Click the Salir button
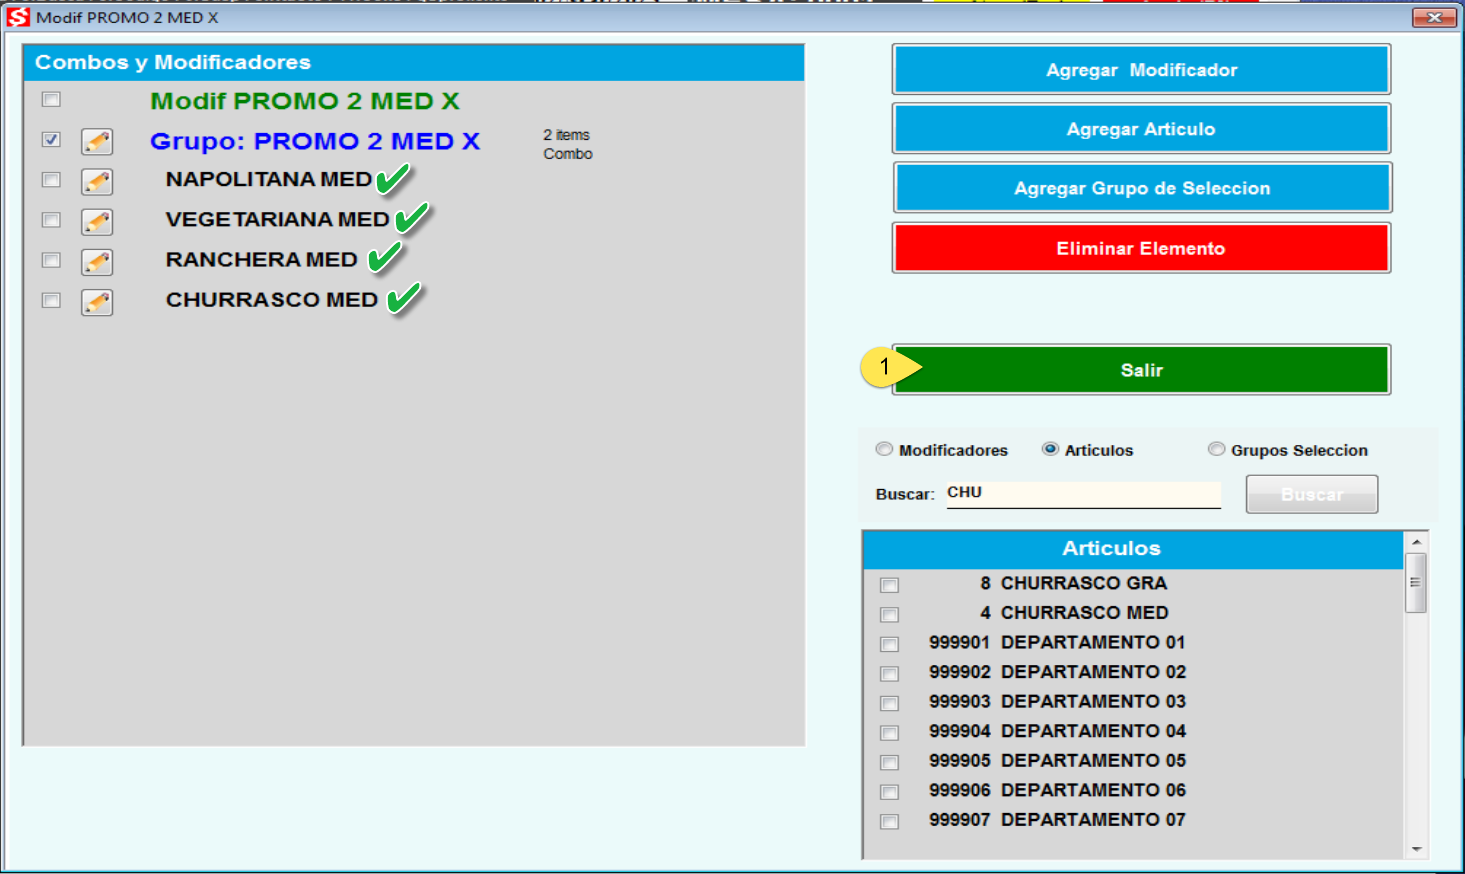 [1140, 369]
